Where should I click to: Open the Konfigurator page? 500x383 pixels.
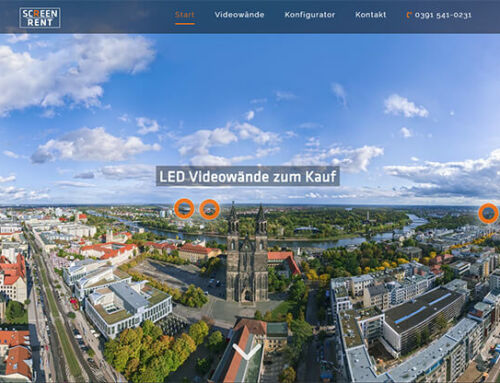tap(310, 15)
